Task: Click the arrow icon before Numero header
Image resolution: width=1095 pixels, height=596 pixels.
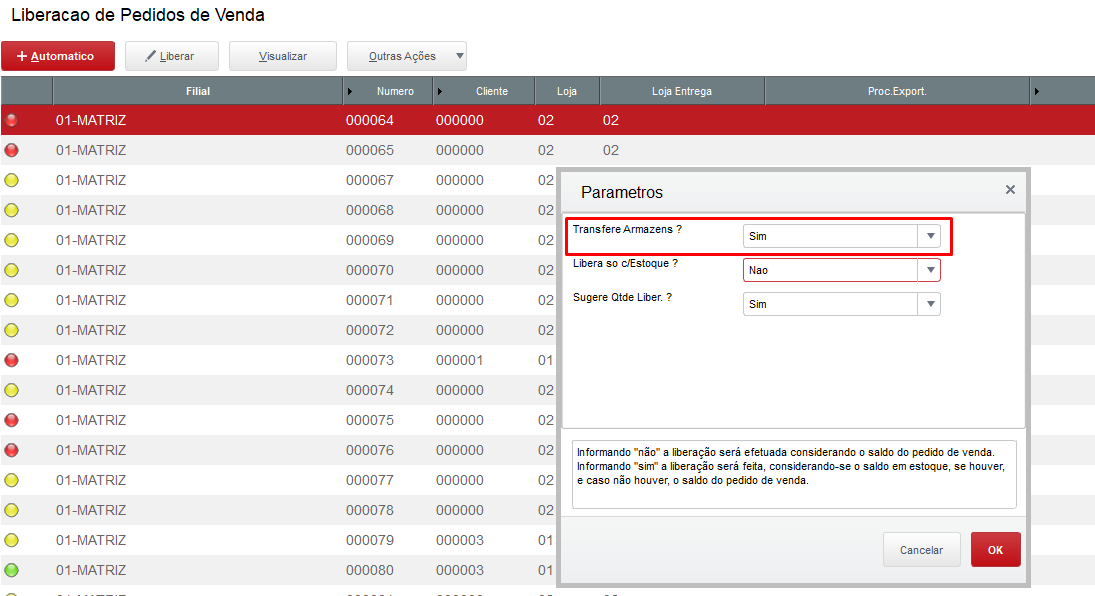Action: pos(350,92)
